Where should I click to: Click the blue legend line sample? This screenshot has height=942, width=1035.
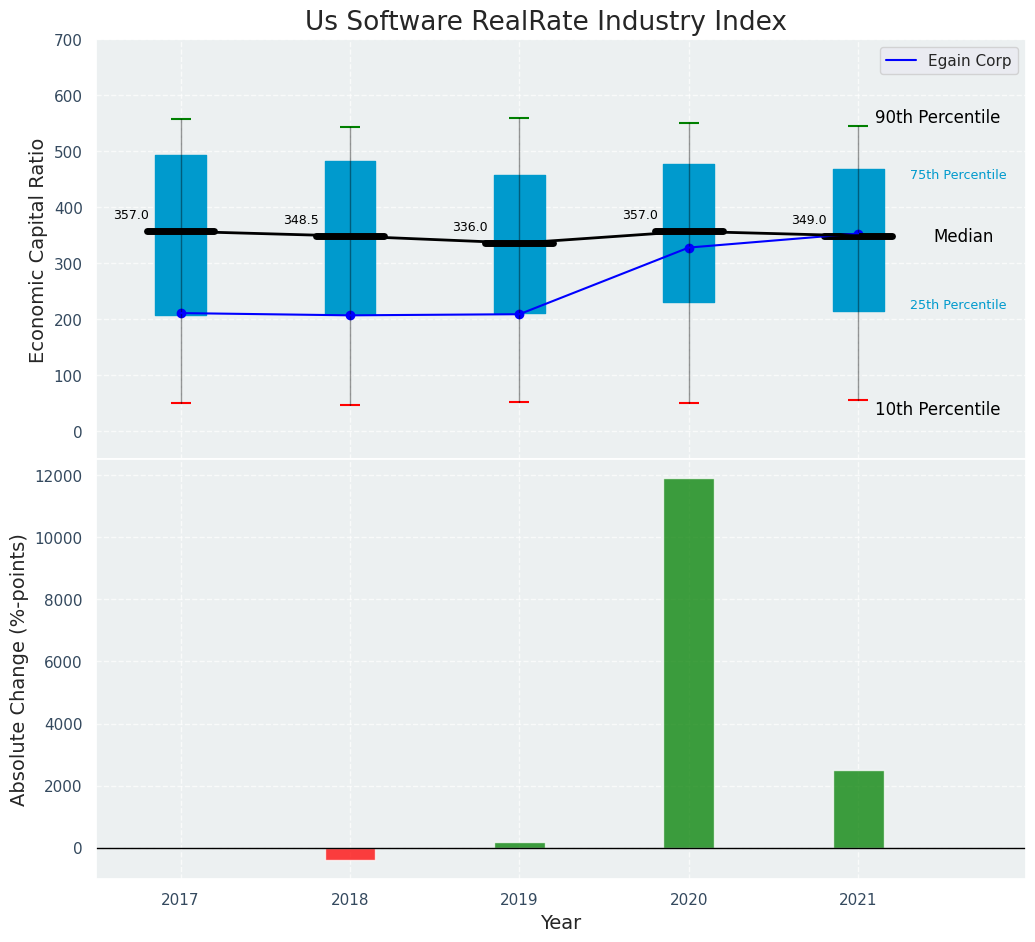[903, 61]
